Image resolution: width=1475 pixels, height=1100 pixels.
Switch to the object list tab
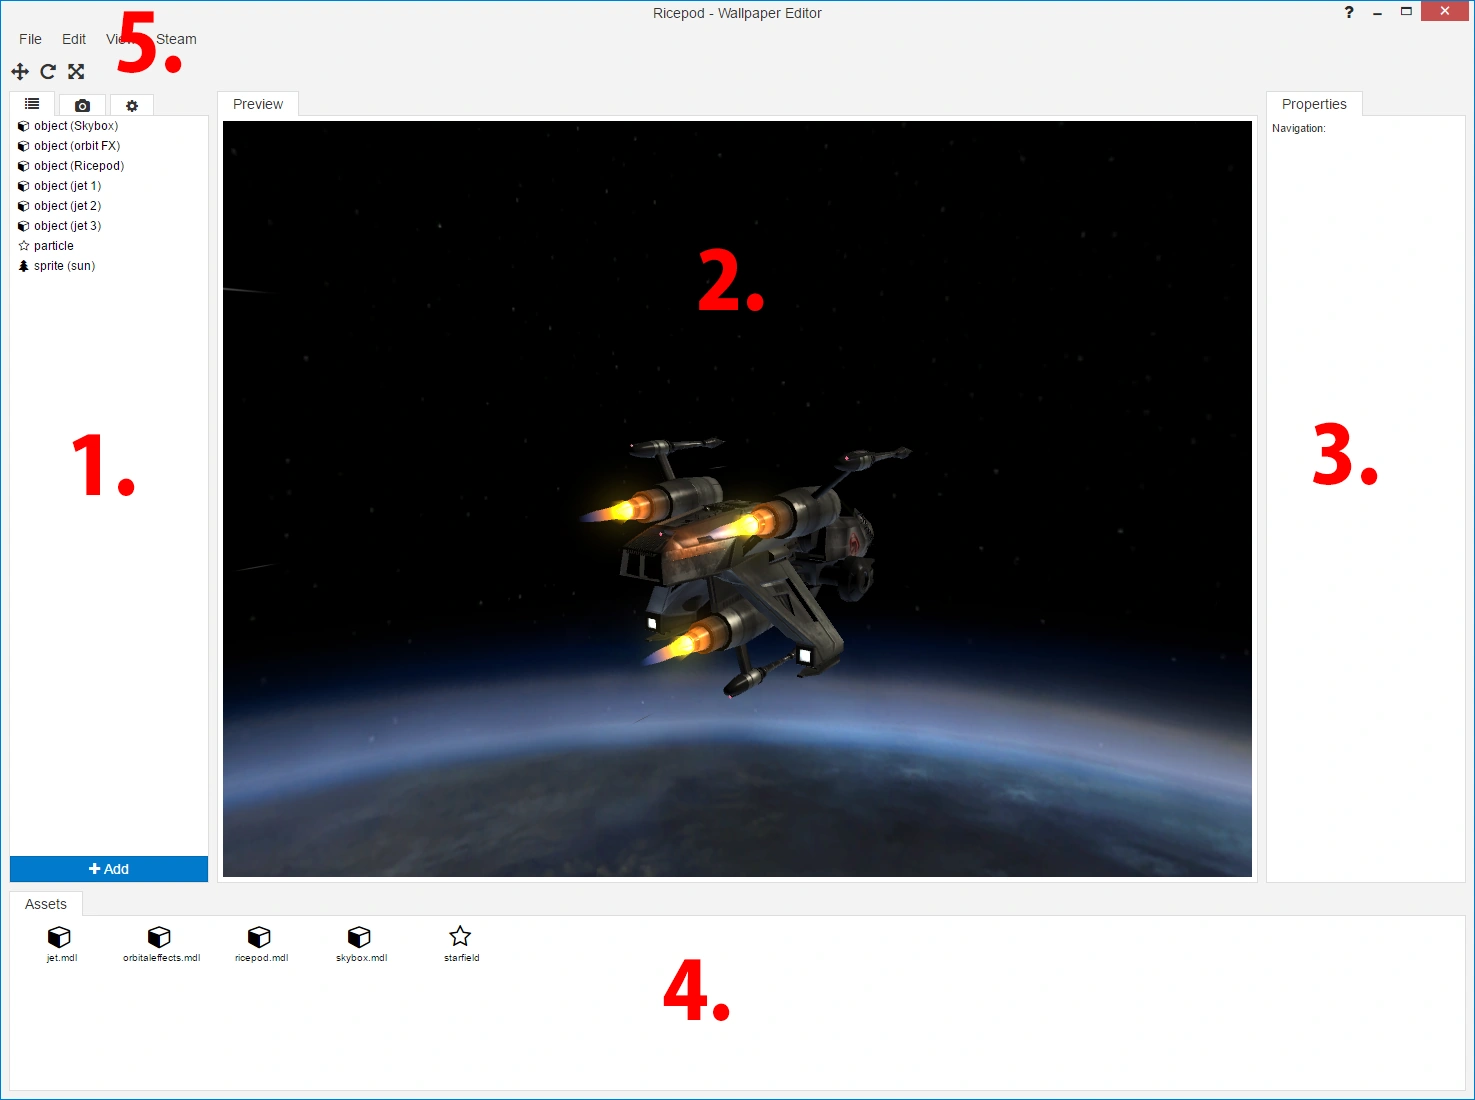32,104
